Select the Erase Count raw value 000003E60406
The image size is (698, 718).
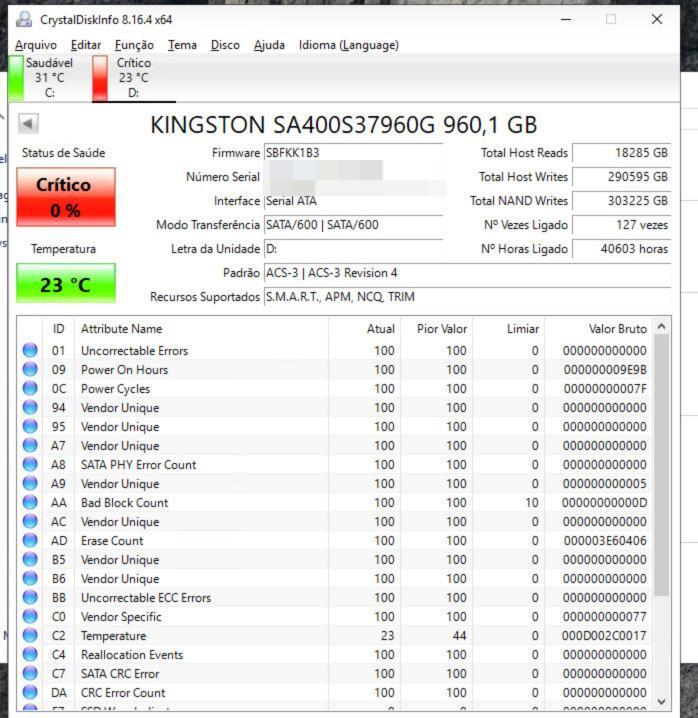605,541
